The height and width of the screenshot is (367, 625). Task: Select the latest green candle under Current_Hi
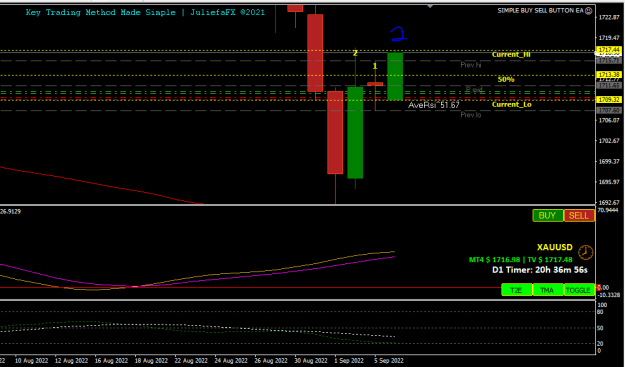(x=395, y=76)
